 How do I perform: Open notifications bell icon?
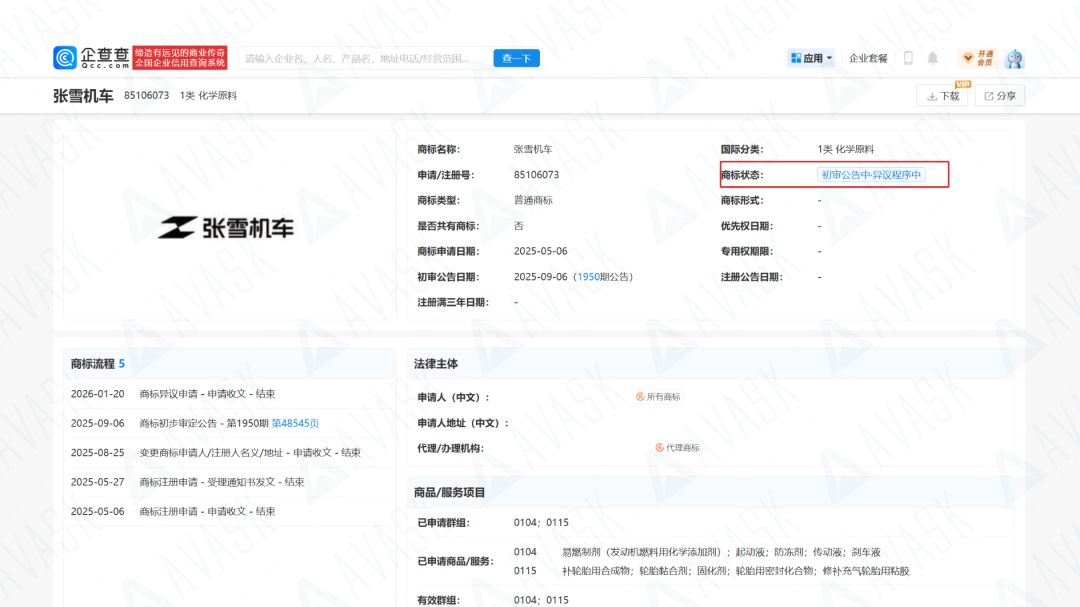click(933, 59)
